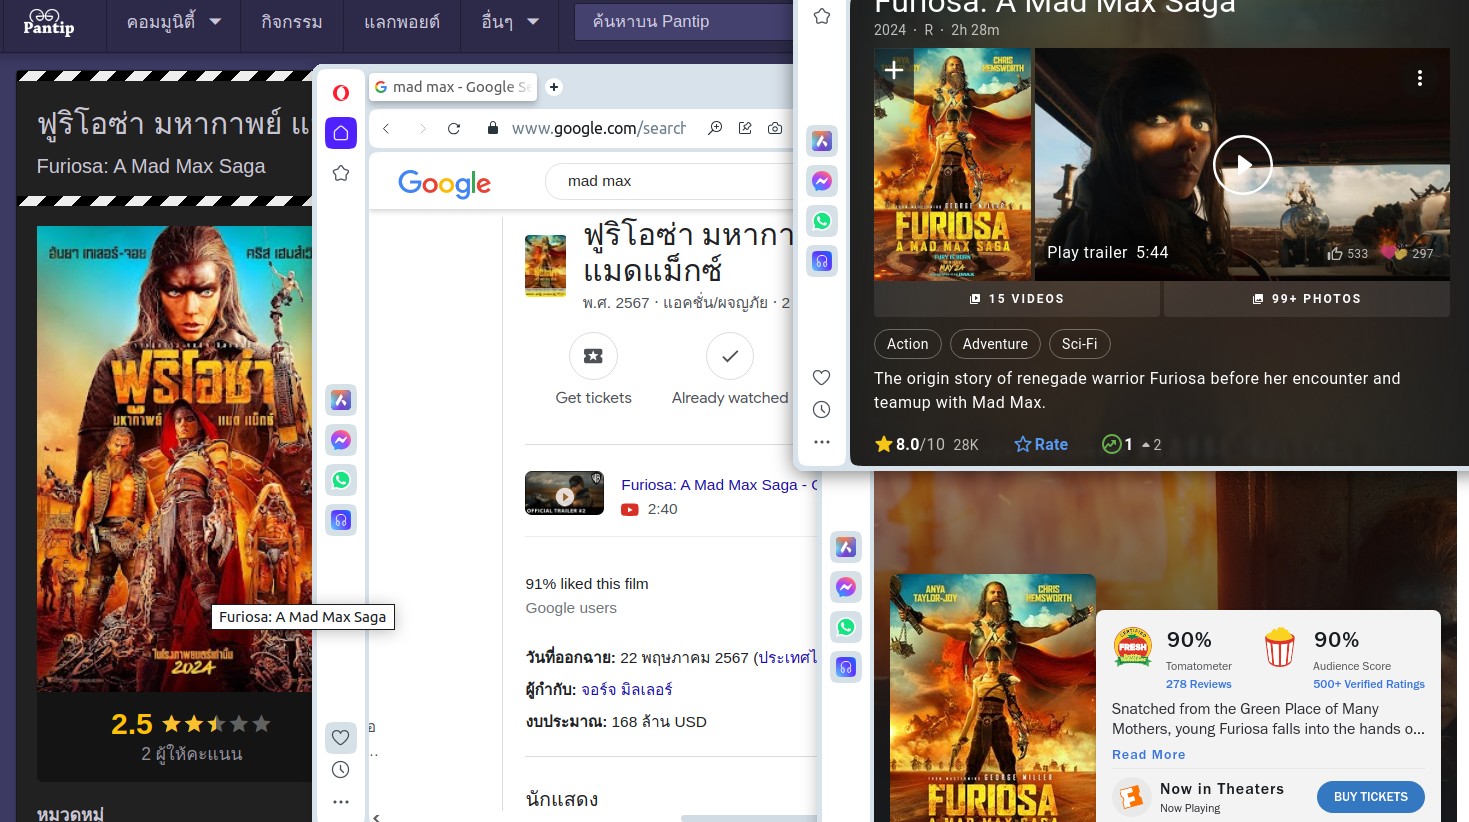The width and height of the screenshot is (1469, 822).
Task: Open 99+ Photos section on IMDb
Action: 1307,299
